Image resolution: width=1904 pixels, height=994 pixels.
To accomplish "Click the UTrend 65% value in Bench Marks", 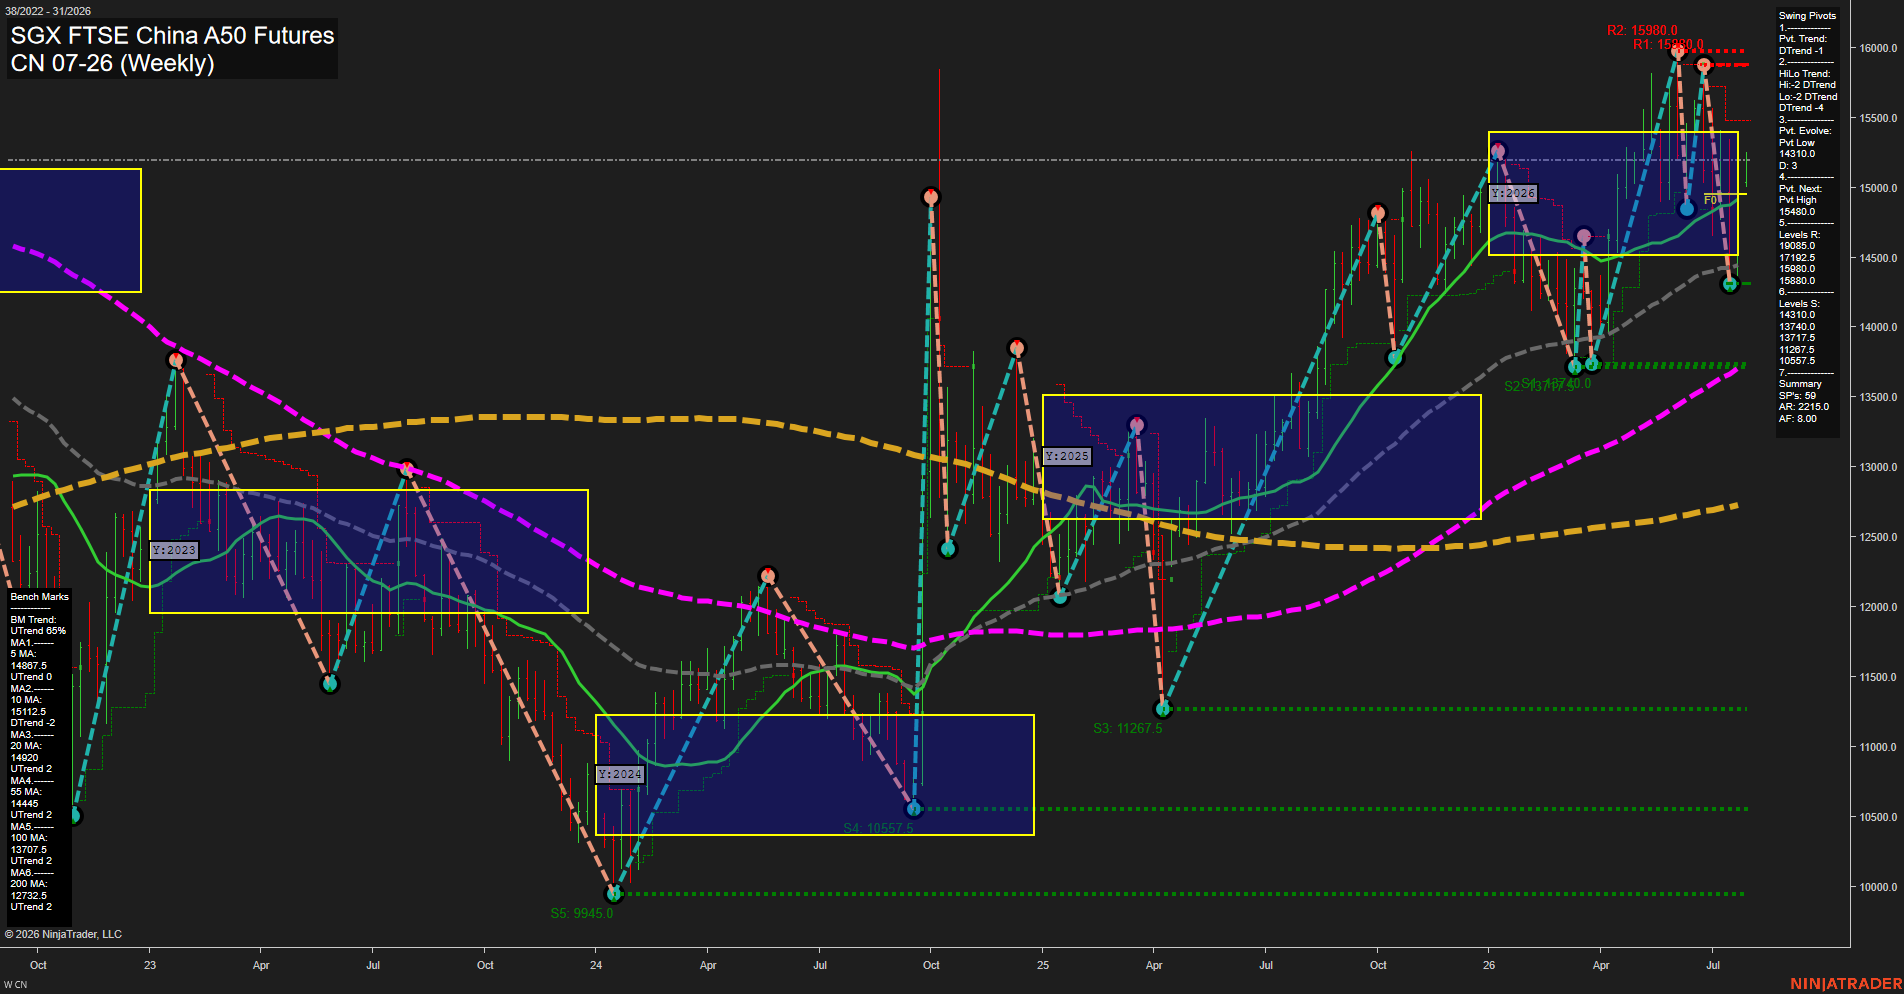I will [38, 631].
